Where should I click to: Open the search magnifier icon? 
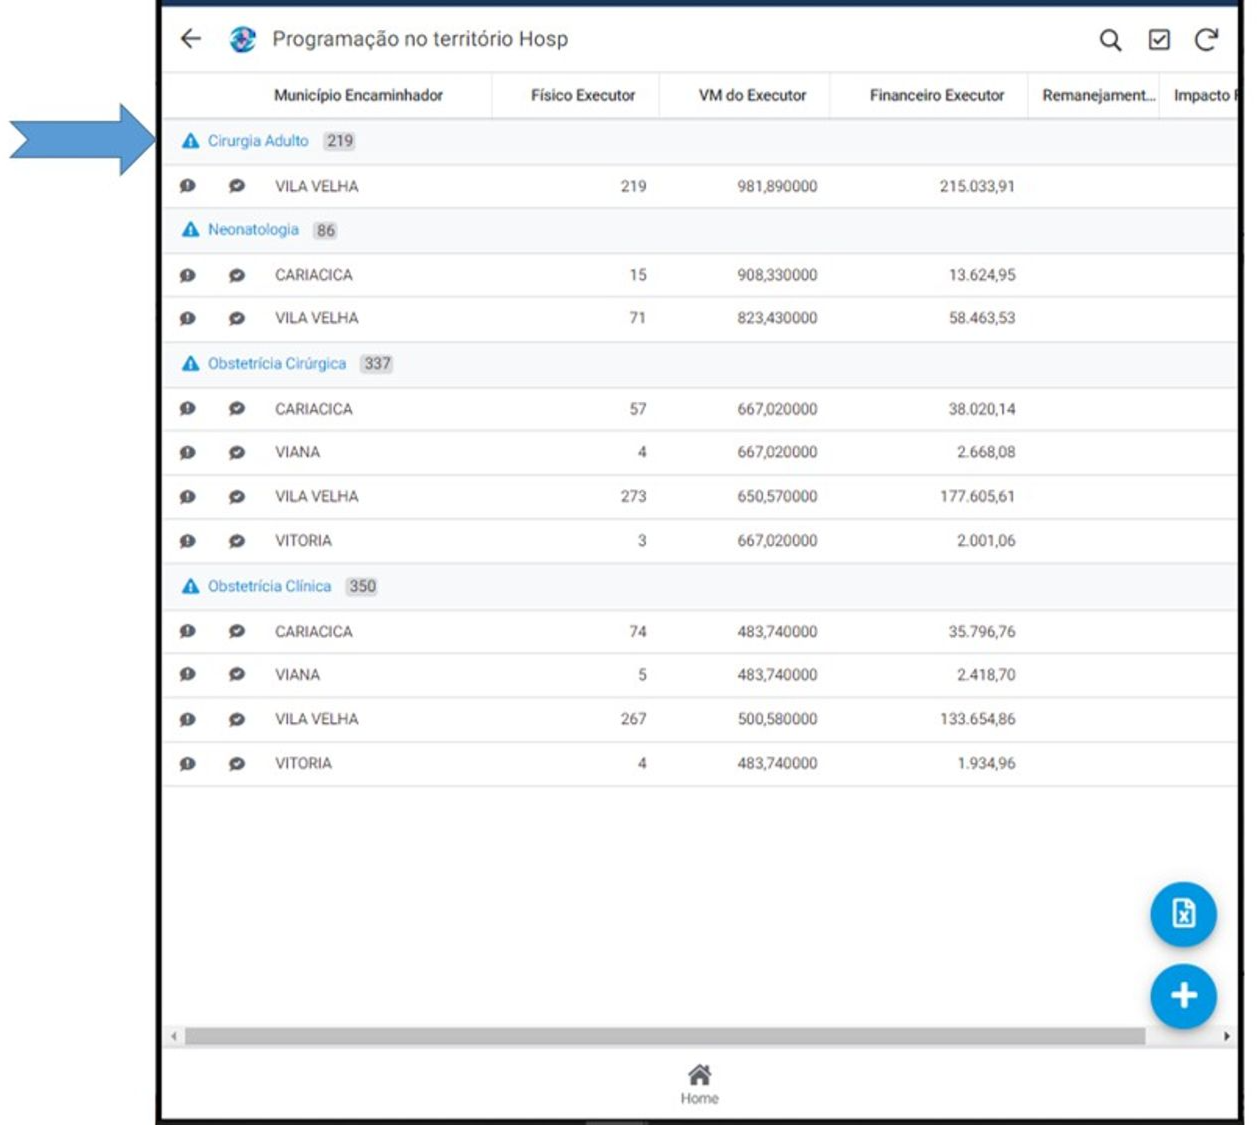point(1110,40)
